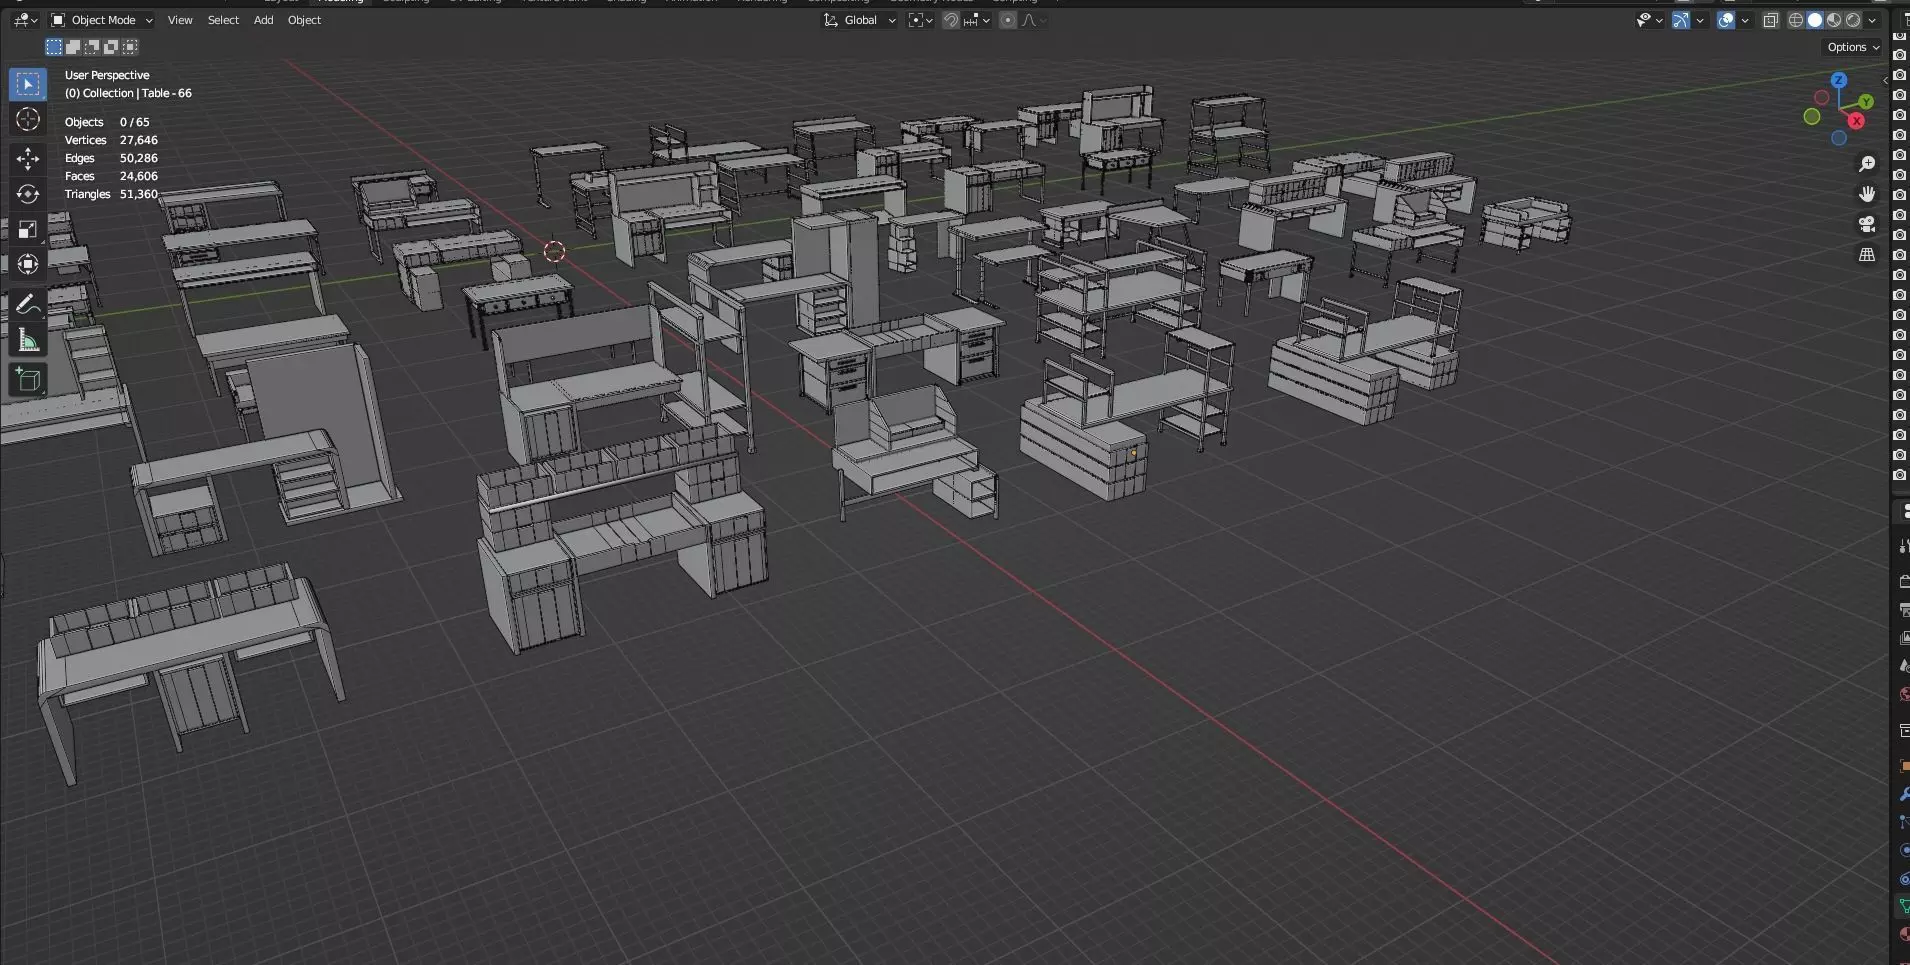This screenshot has width=1910, height=965.
Task: Open the Options dropdown
Action: (x=1853, y=47)
